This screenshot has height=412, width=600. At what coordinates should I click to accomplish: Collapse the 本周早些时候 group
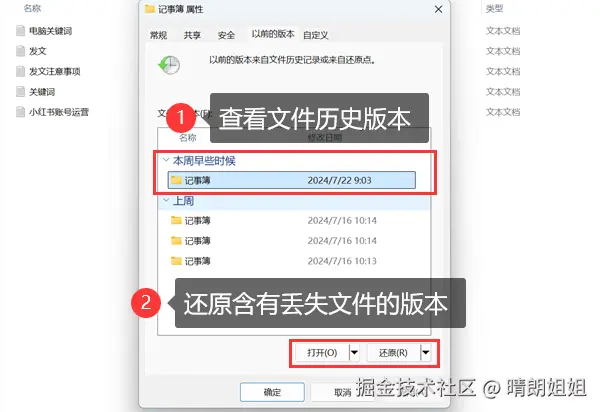(166, 160)
